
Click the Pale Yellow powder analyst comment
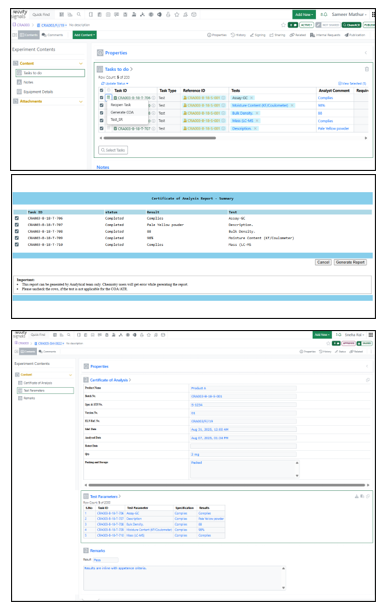333,128
